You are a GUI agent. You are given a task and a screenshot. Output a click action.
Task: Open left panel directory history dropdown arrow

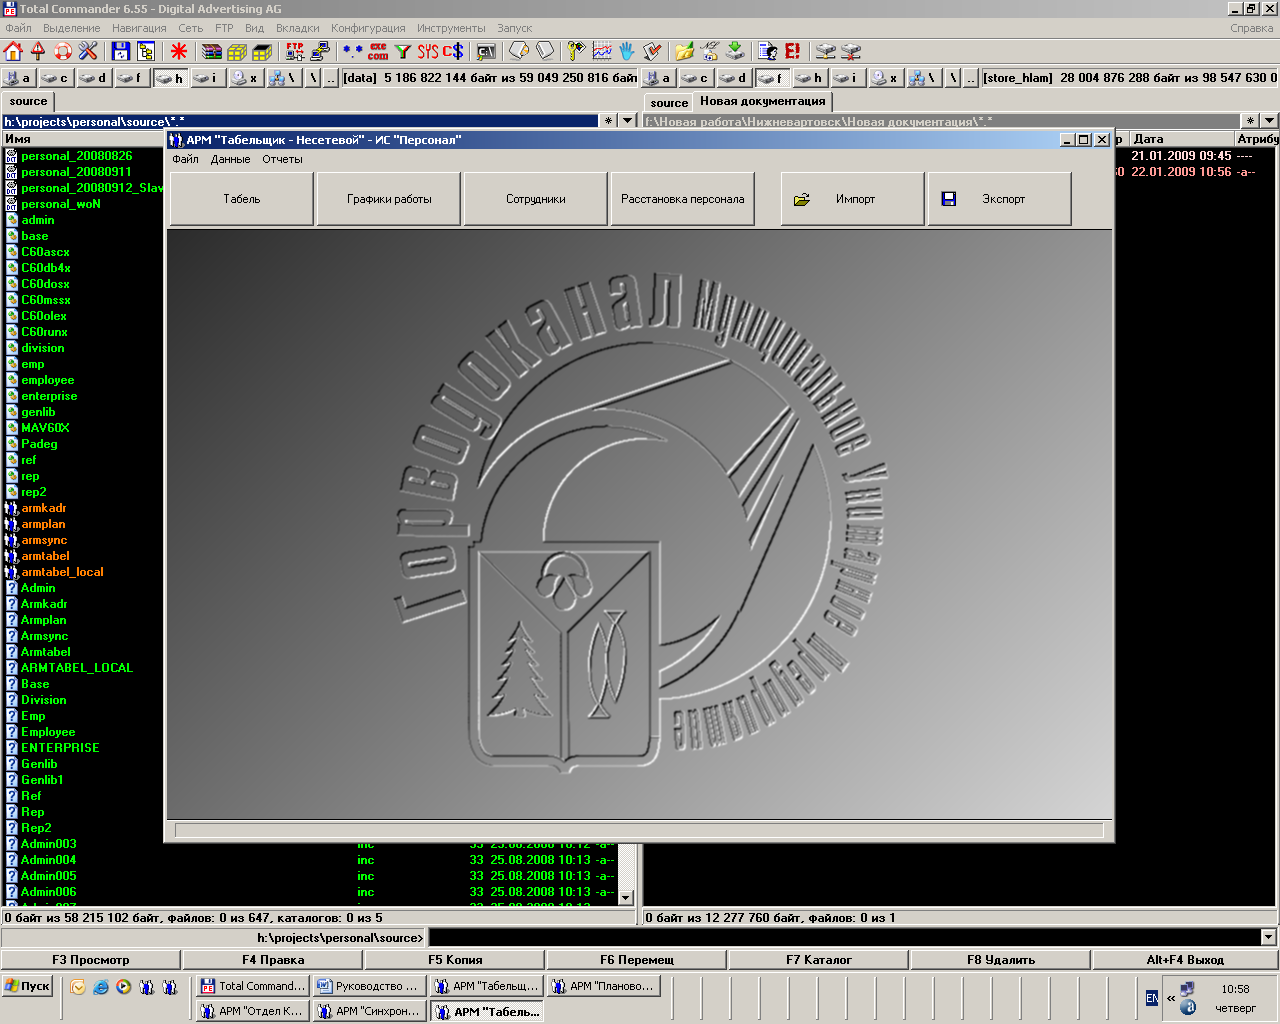628,121
